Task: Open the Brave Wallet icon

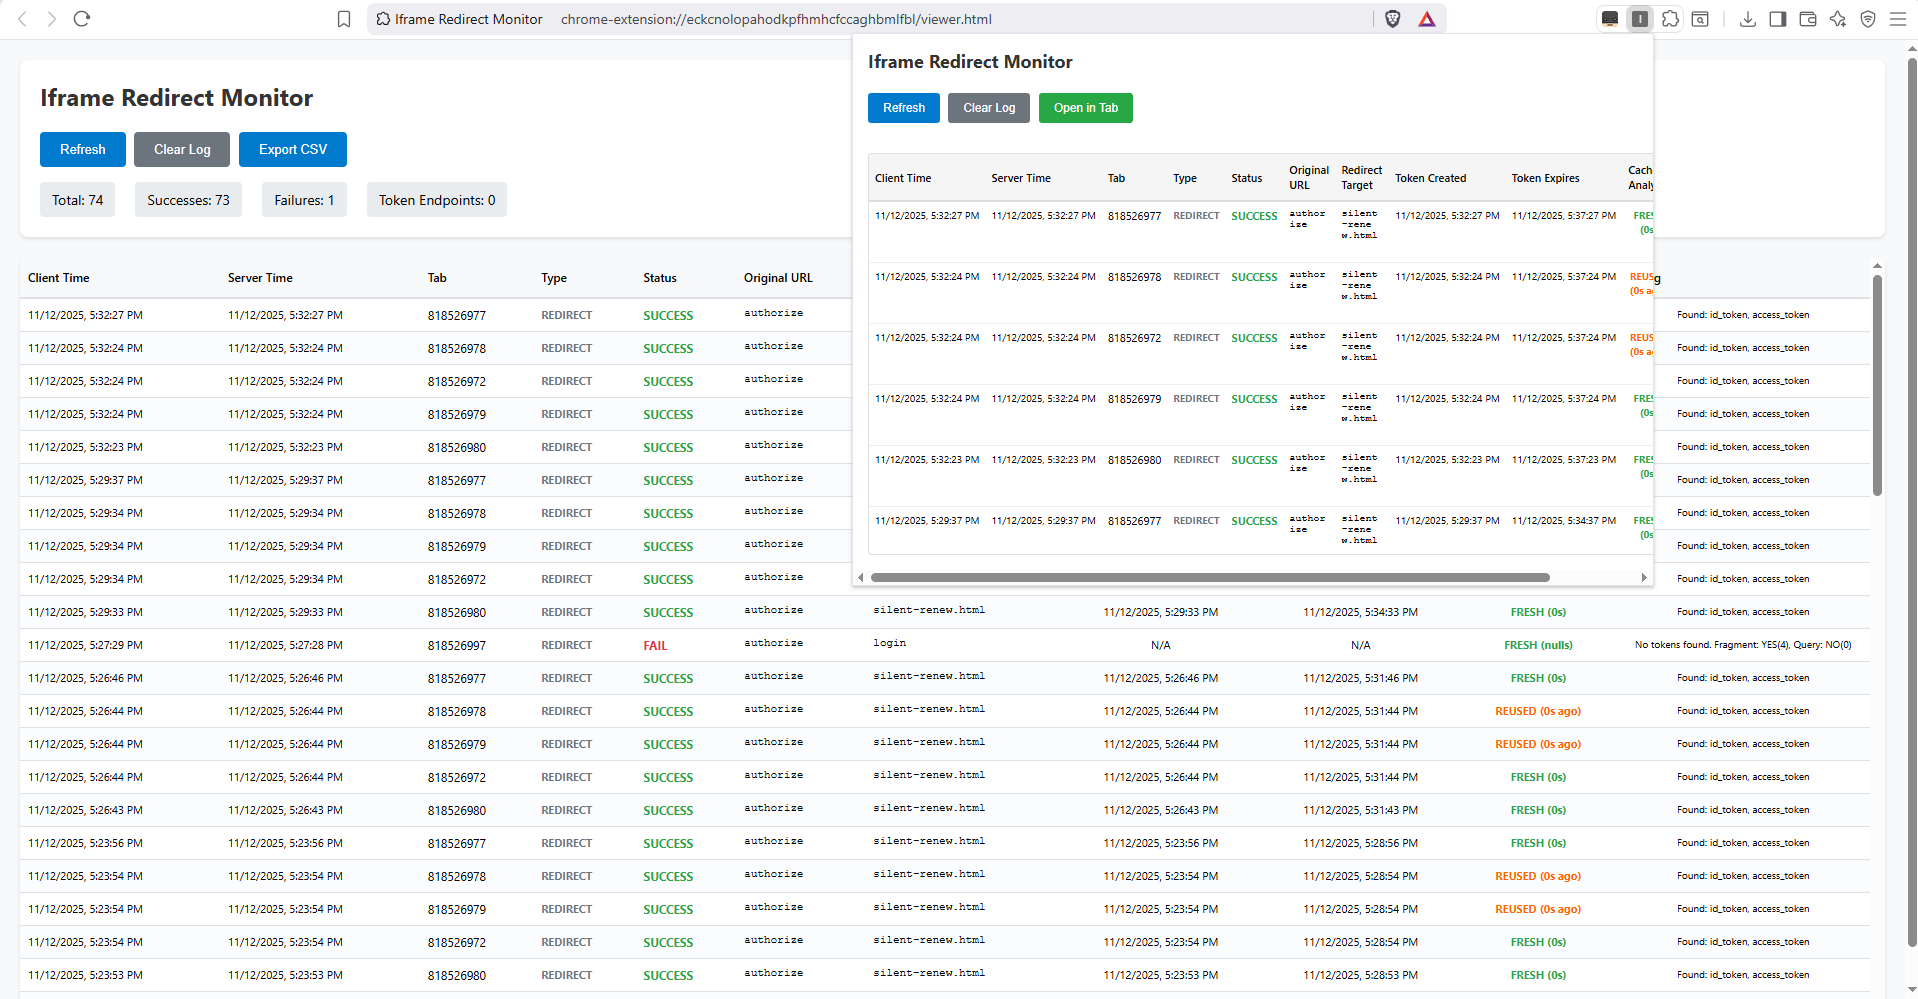Action: tap(1807, 19)
